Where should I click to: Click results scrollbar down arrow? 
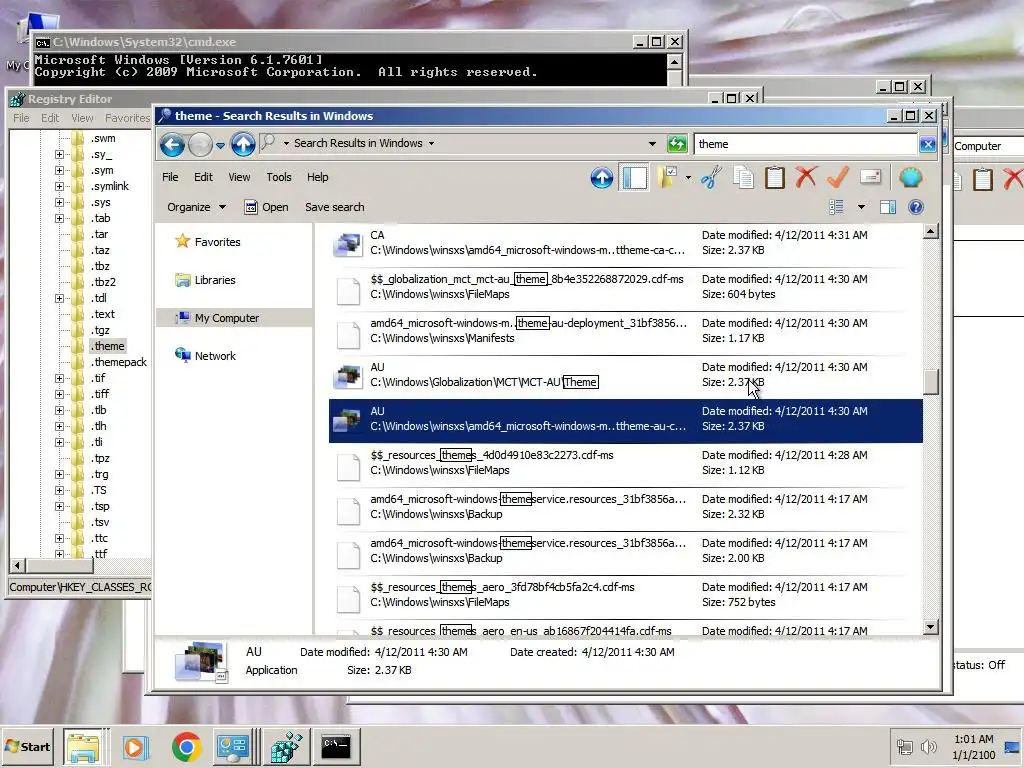point(931,628)
